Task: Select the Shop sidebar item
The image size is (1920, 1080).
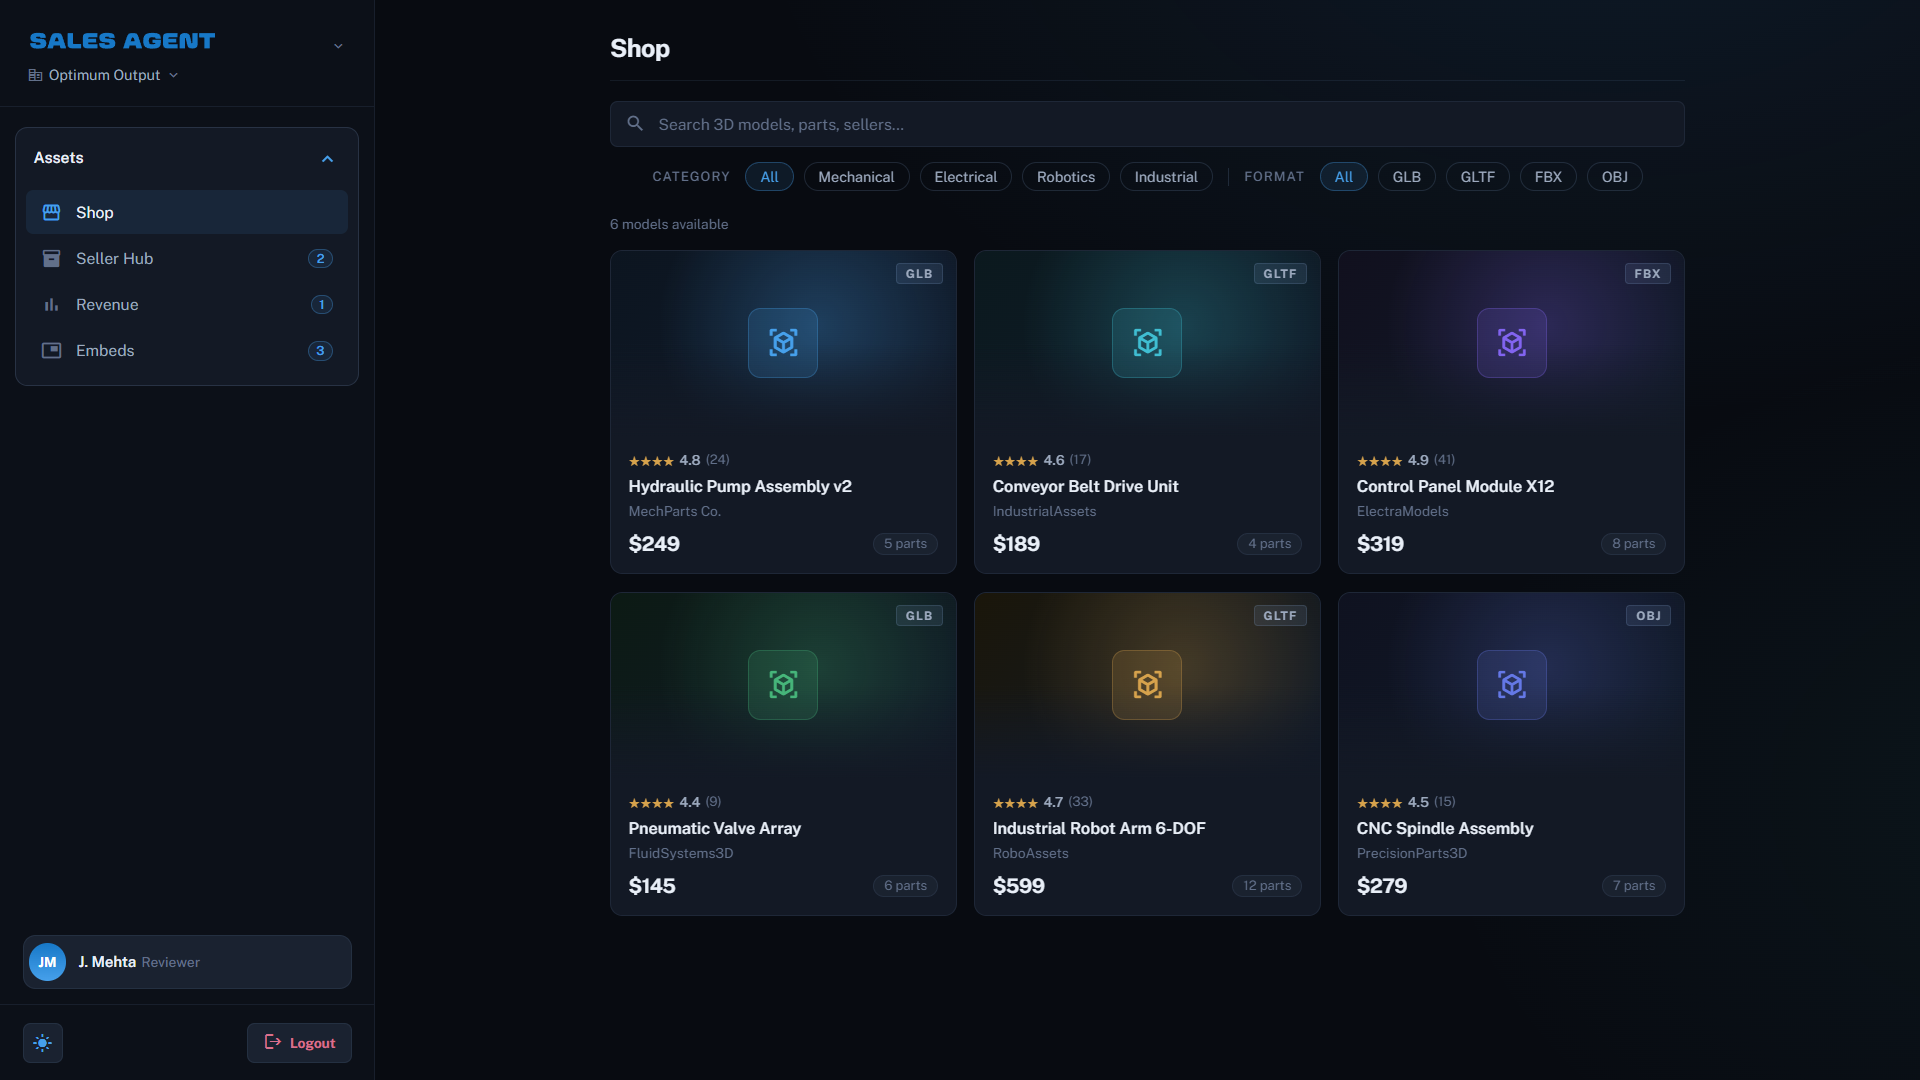Action: pyautogui.click(x=187, y=212)
